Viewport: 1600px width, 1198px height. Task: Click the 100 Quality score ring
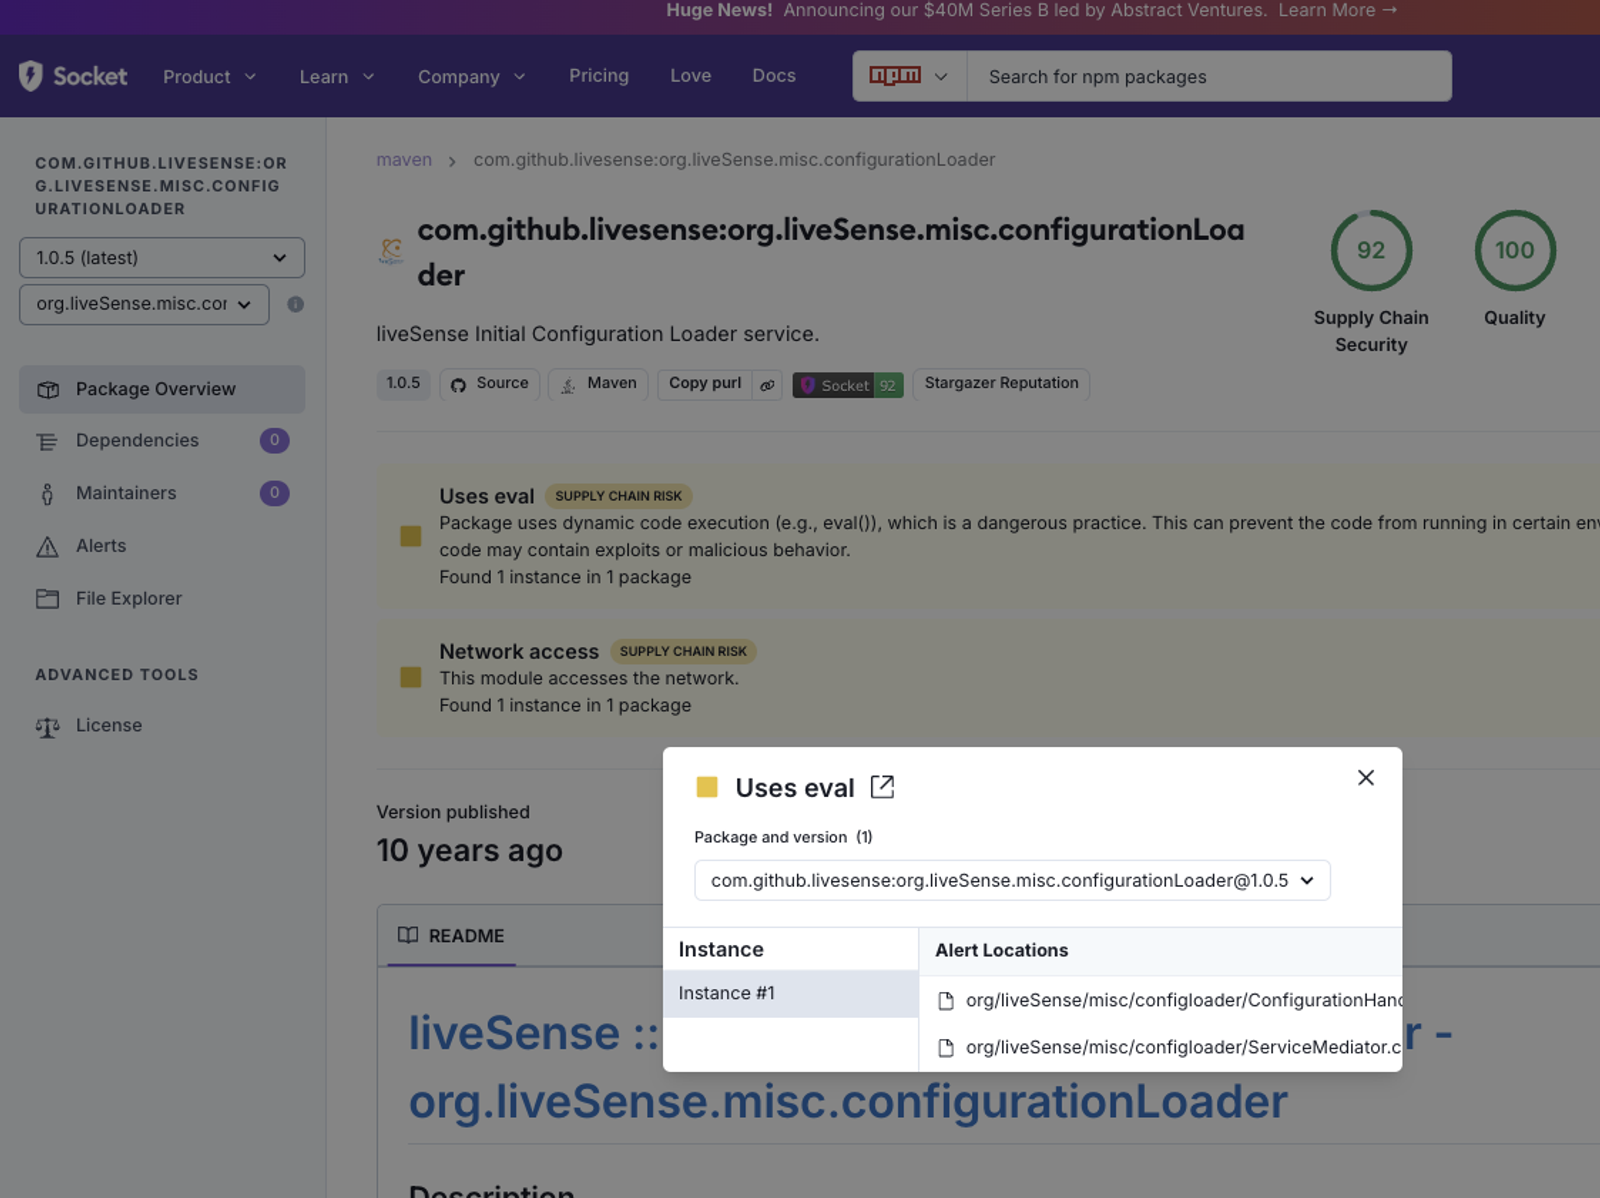pyautogui.click(x=1515, y=250)
